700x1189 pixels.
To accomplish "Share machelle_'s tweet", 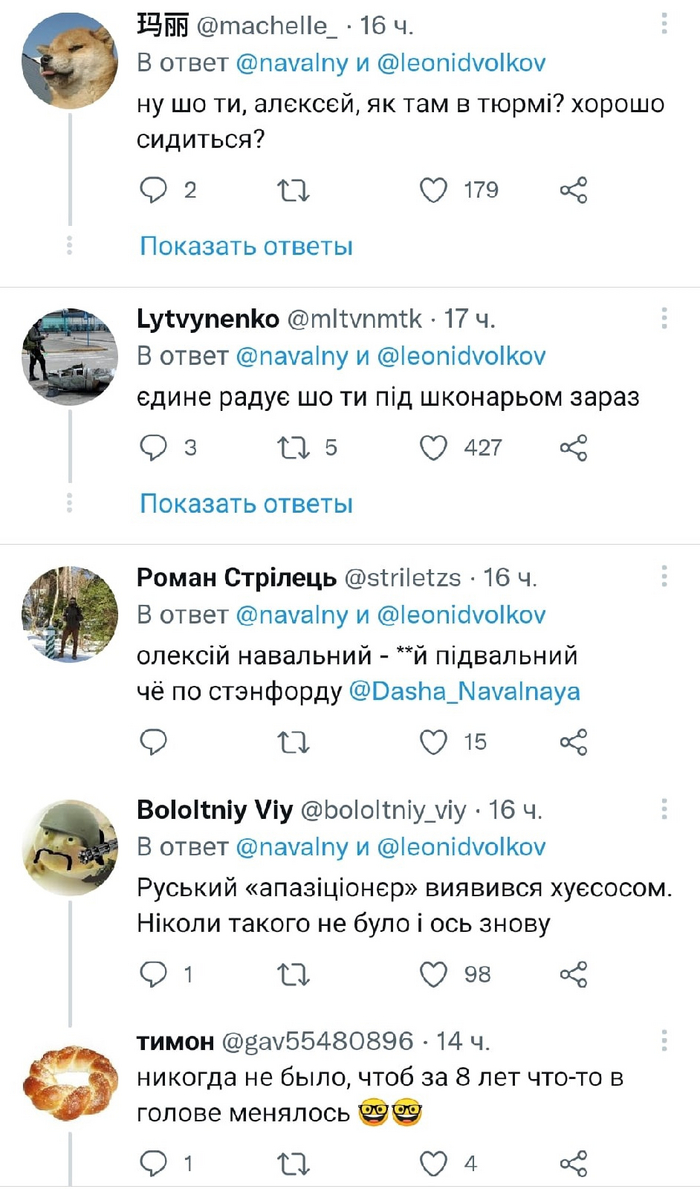I will [573, 190].
